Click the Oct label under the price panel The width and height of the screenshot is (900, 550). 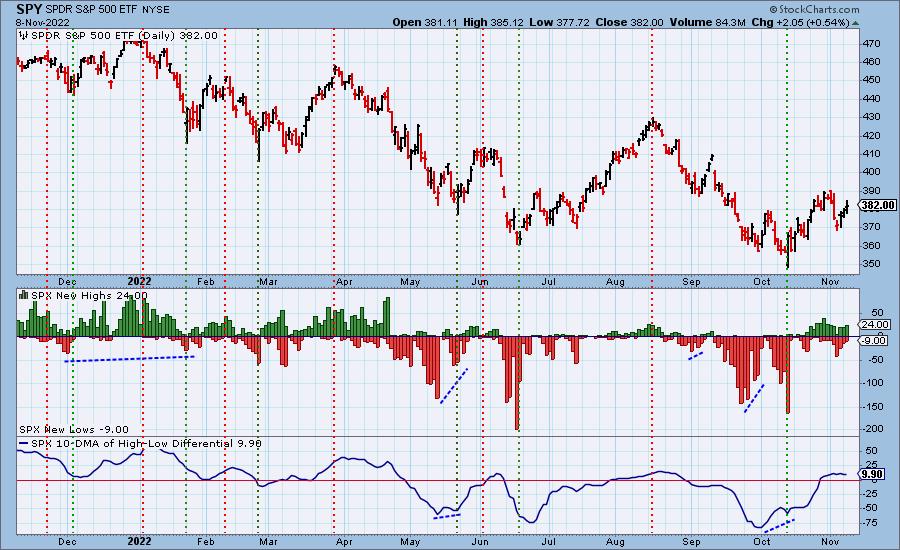click(x=762, y=282)
